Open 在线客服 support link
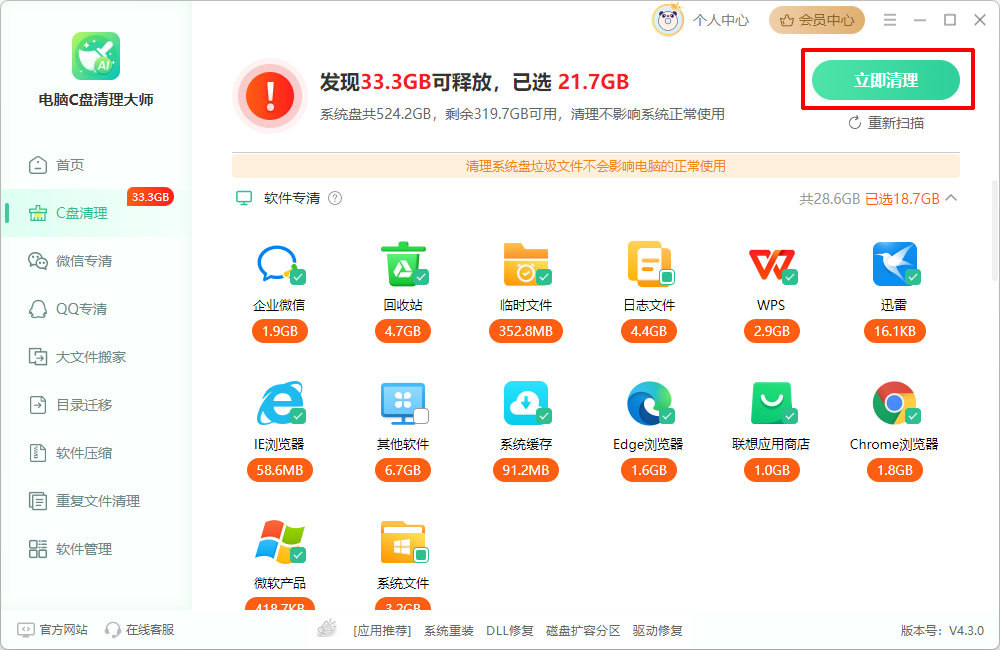 [140, 630]
